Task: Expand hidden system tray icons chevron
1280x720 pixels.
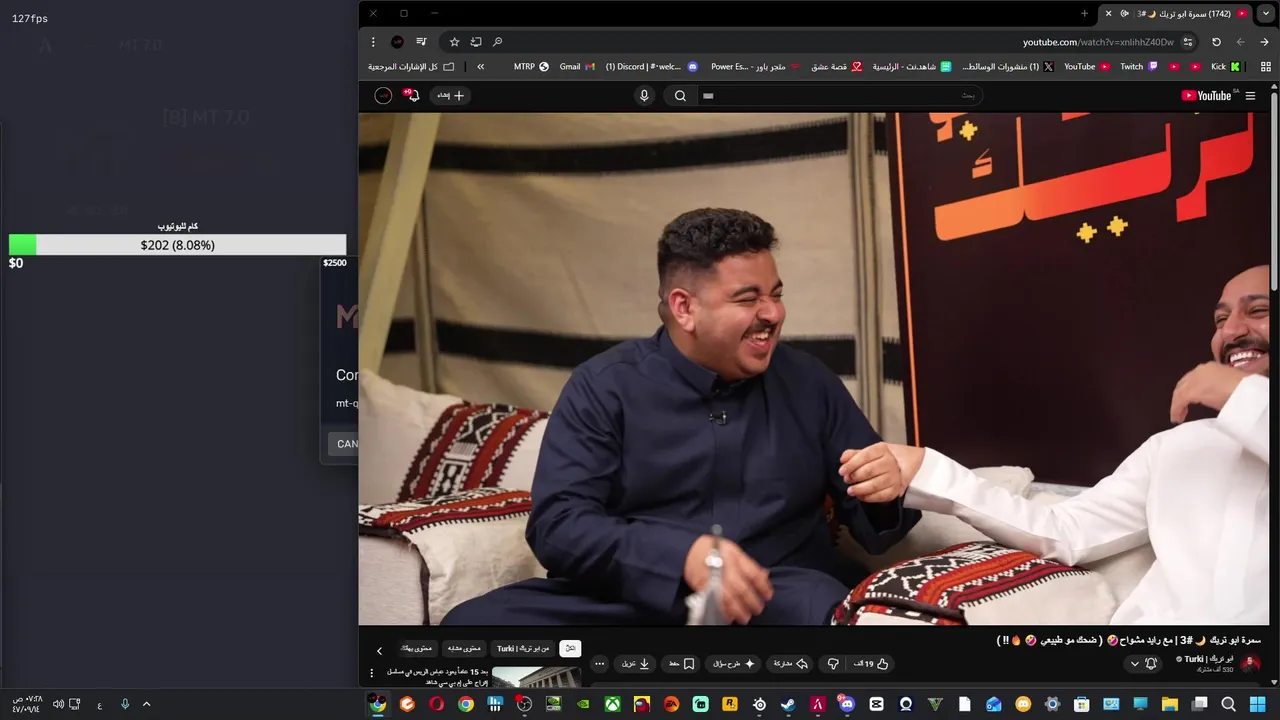Action: coord(146,704)
